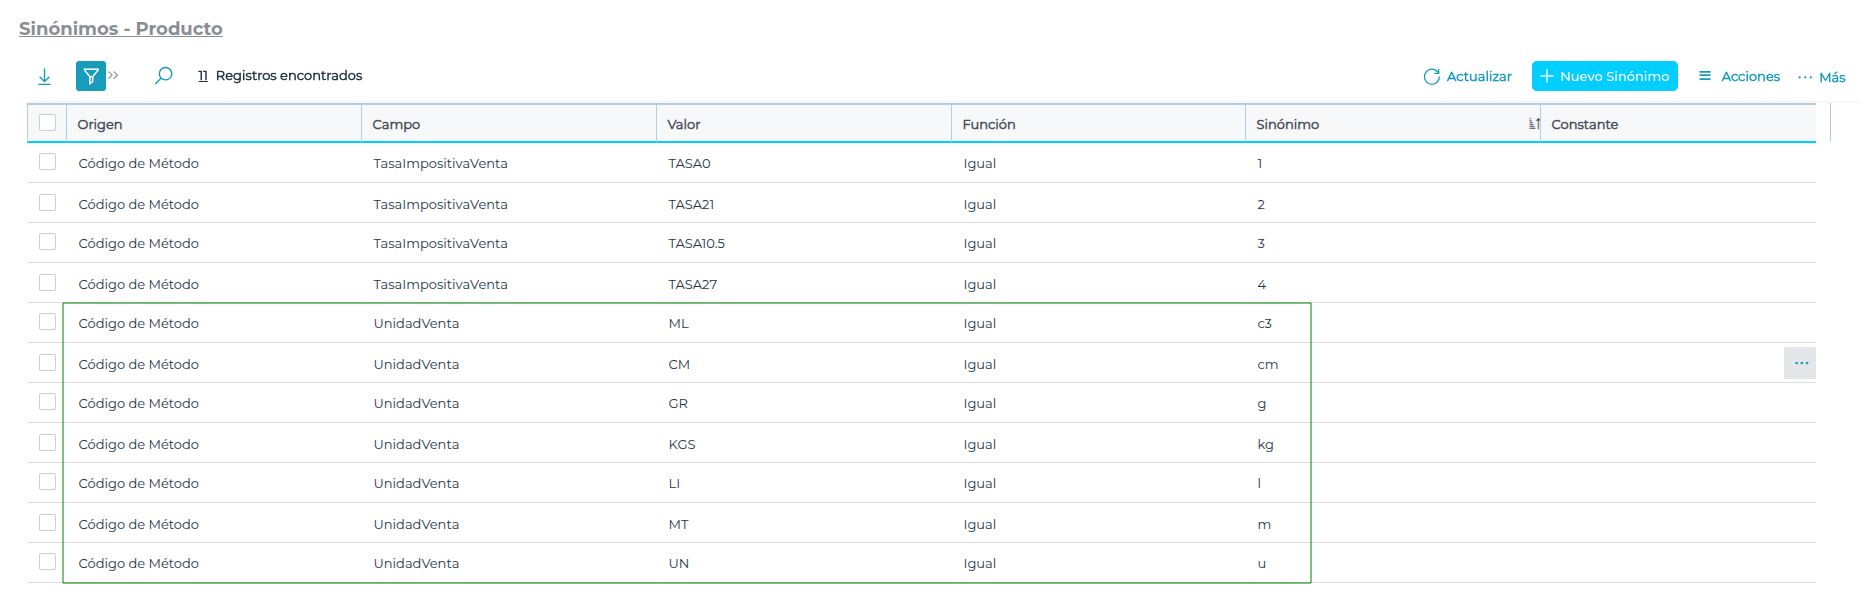Click the download export icon
This screenshot has height=611, width=1867.
[x=44, y=77]
